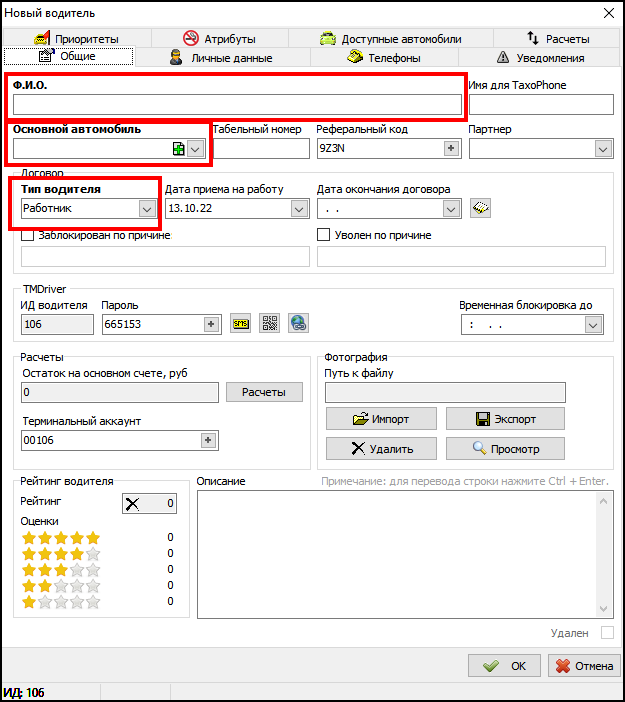The width and height of the screenshot is (625, 702).
Task: Send password via SMS icon
Action: 240,323
